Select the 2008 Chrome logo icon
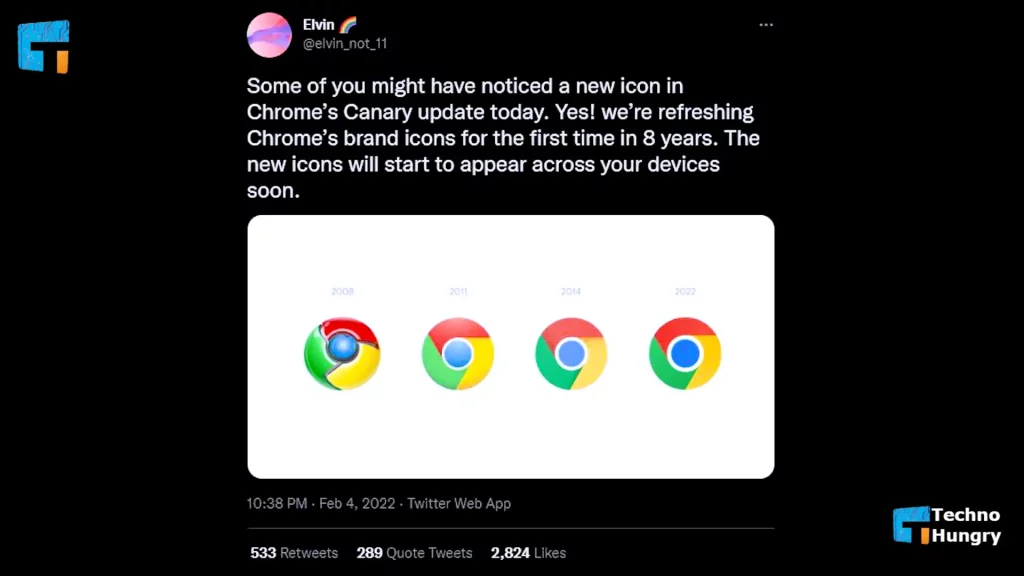The width and height of the screenshot is (1024, 576). tap(342, 352)
